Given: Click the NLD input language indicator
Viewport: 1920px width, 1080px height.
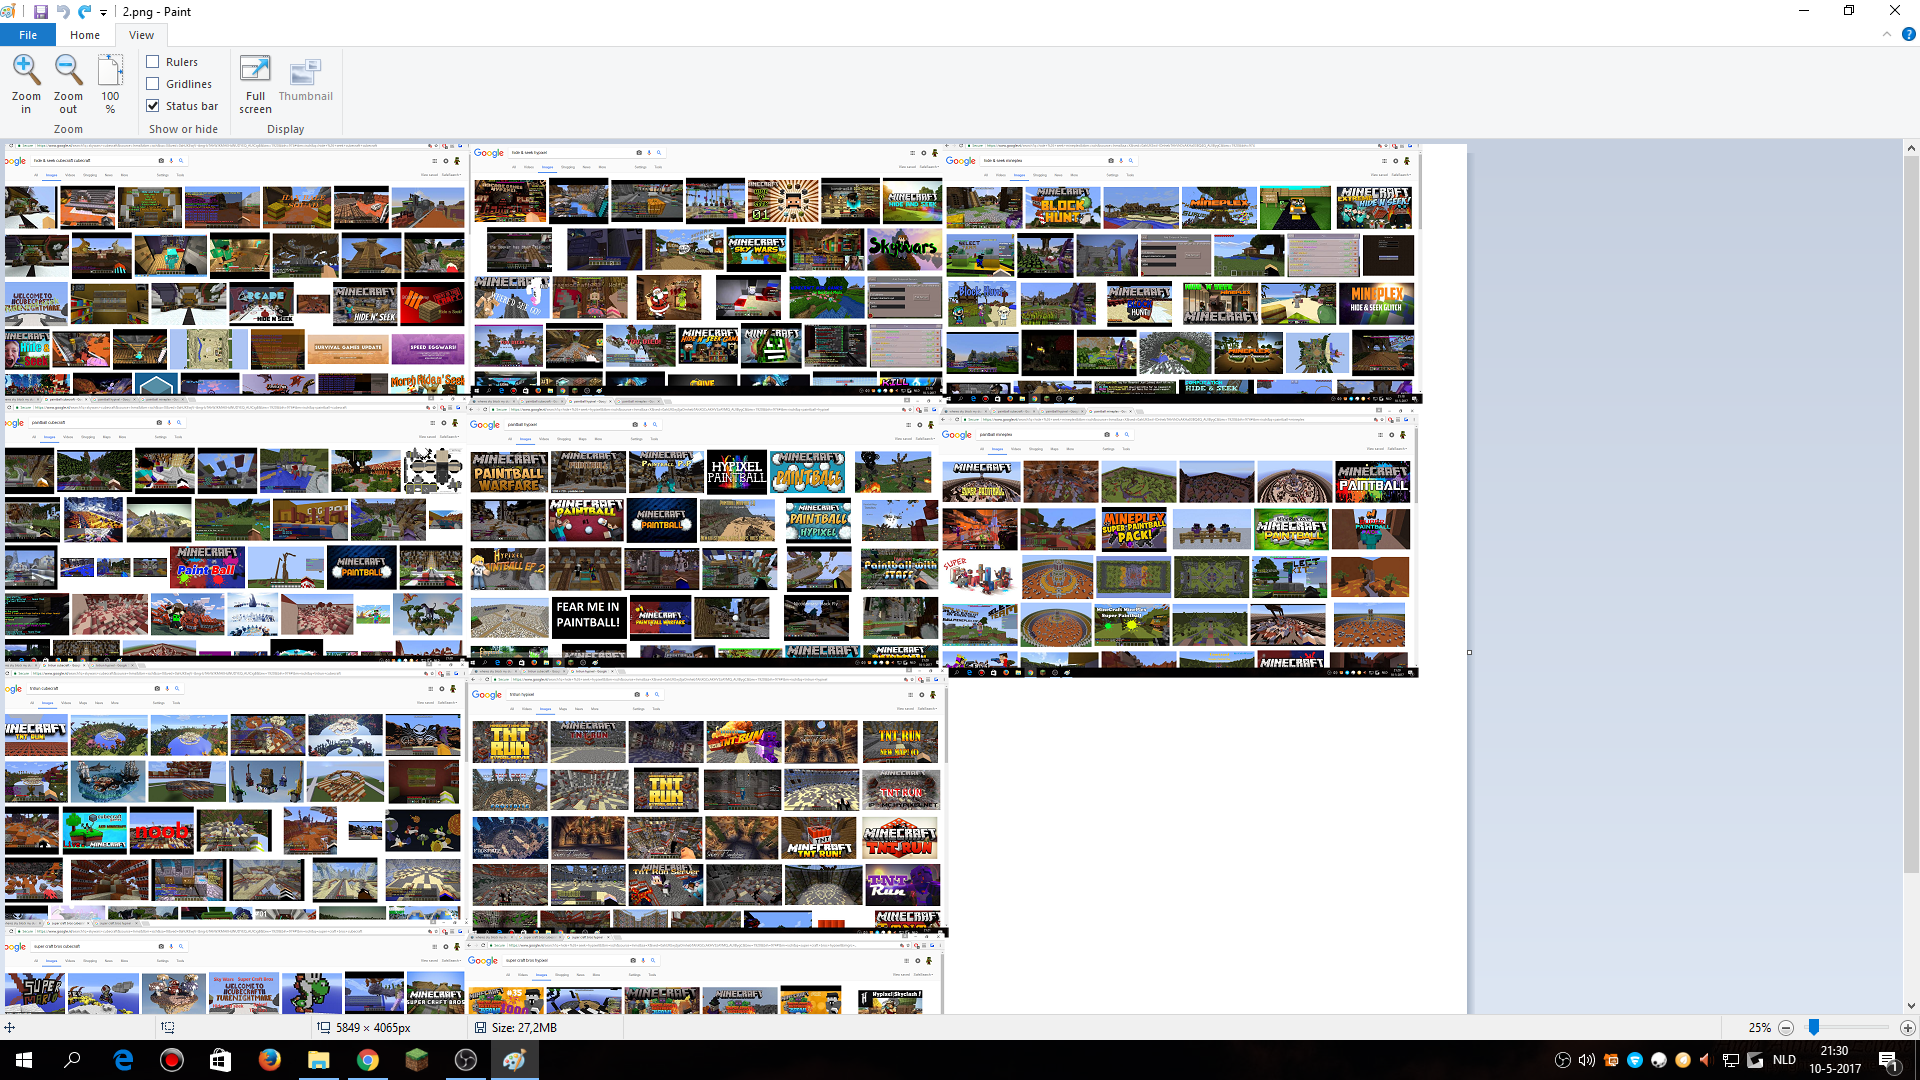Looking at the screenshot, I should click(x=1784, y=1060).
